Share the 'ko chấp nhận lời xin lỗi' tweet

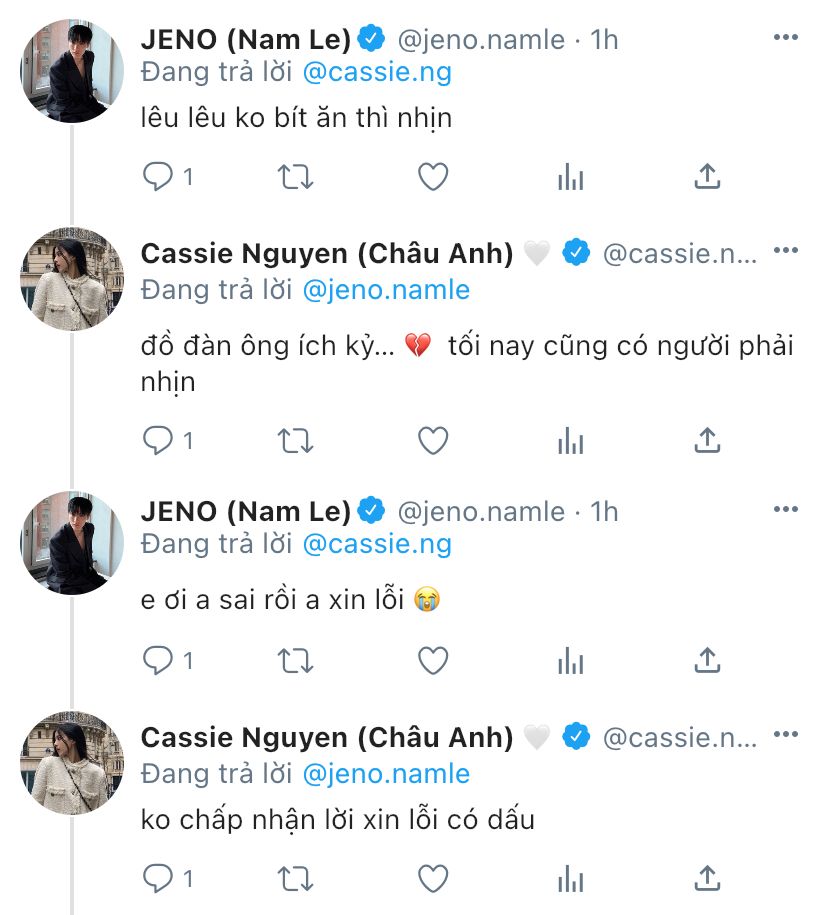707,880
